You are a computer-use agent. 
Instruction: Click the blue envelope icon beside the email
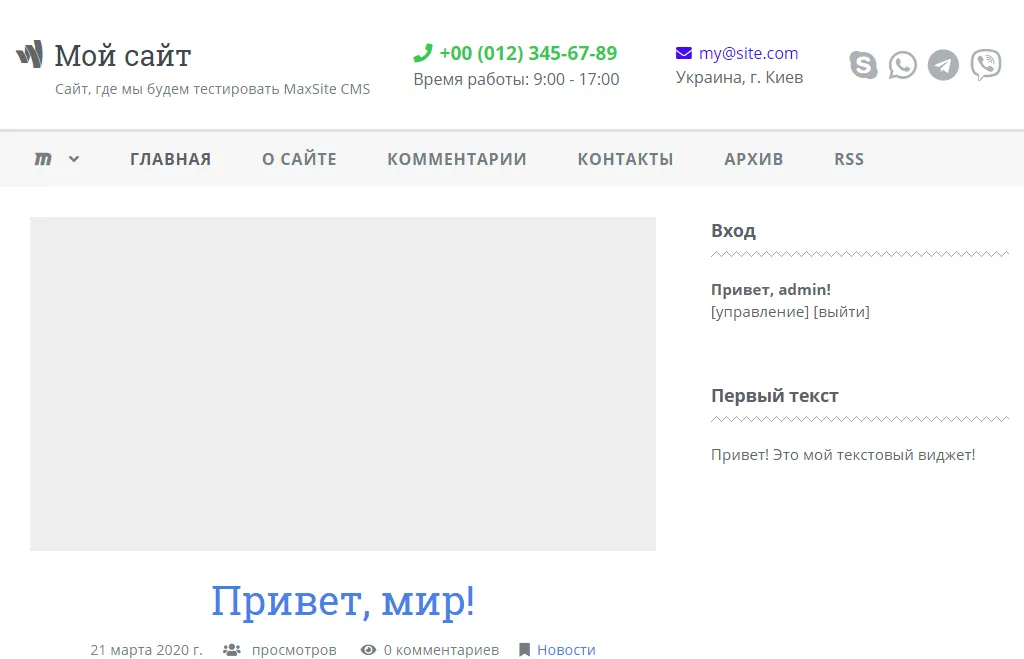pyautogui.click(x=684, y=52)
